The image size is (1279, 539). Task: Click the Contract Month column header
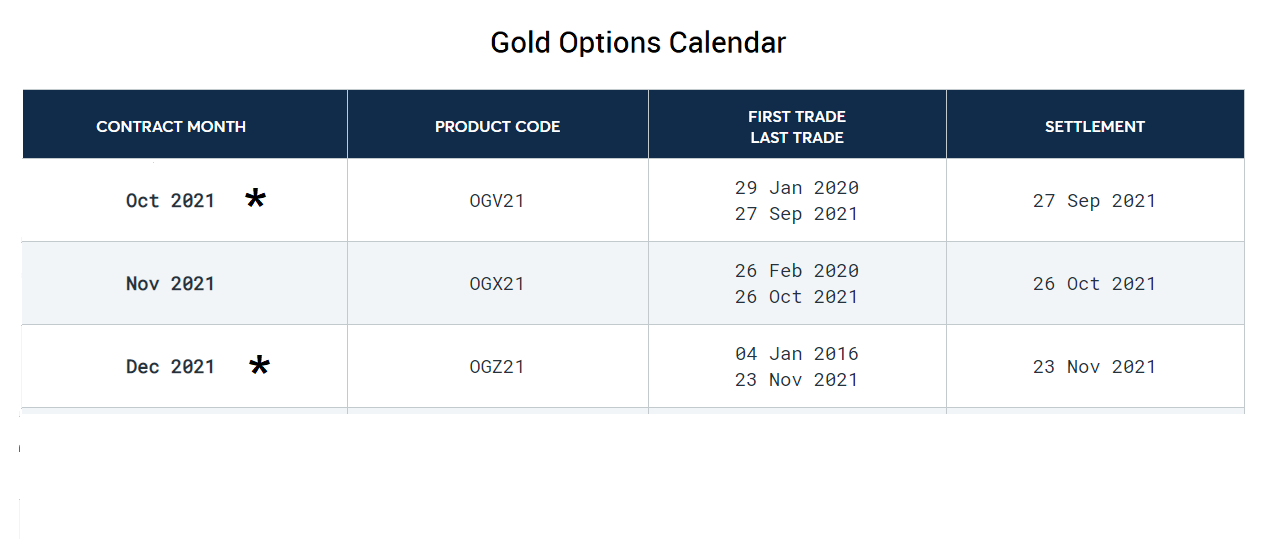pos(171,127)
